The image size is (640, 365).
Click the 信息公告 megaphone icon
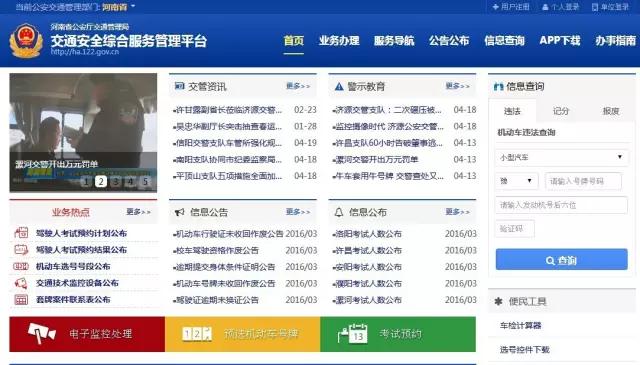coord(180,212)
